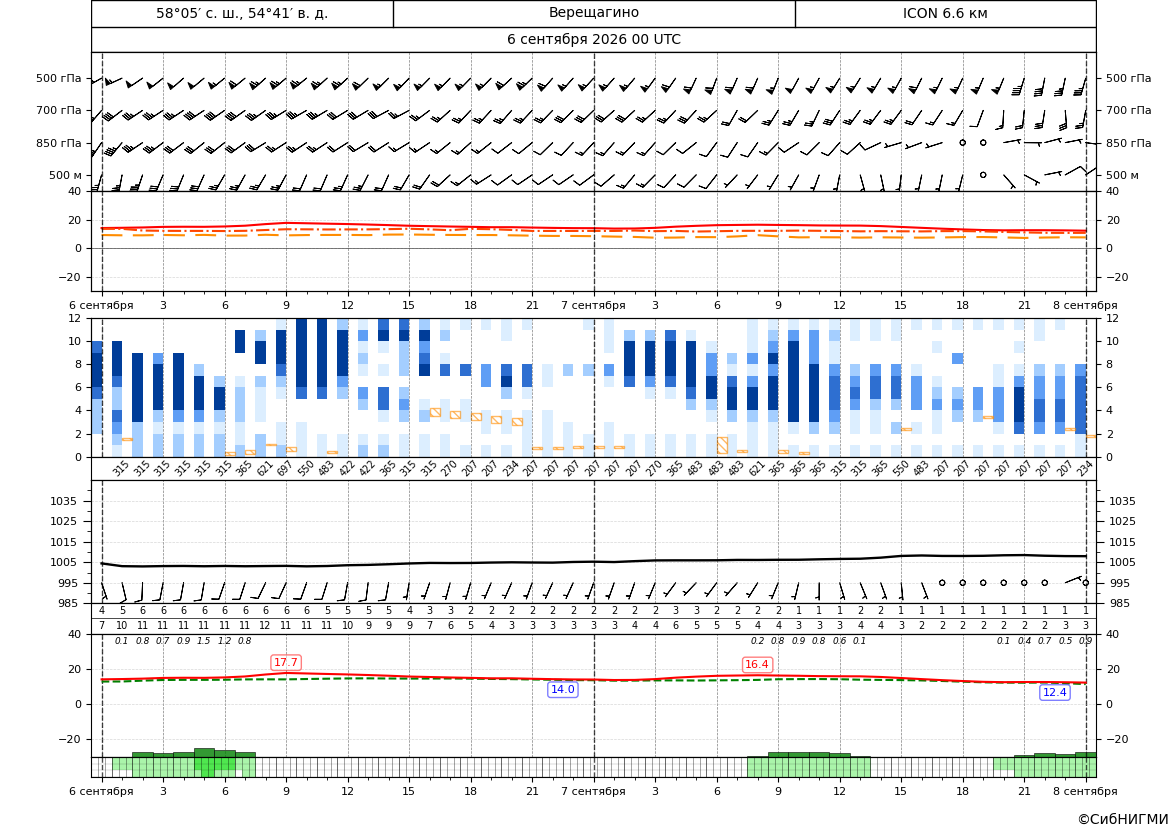This screenshot has width=1169, height=827.
Task: Click the red 16.4 temperature label
Action: point(757,664)
